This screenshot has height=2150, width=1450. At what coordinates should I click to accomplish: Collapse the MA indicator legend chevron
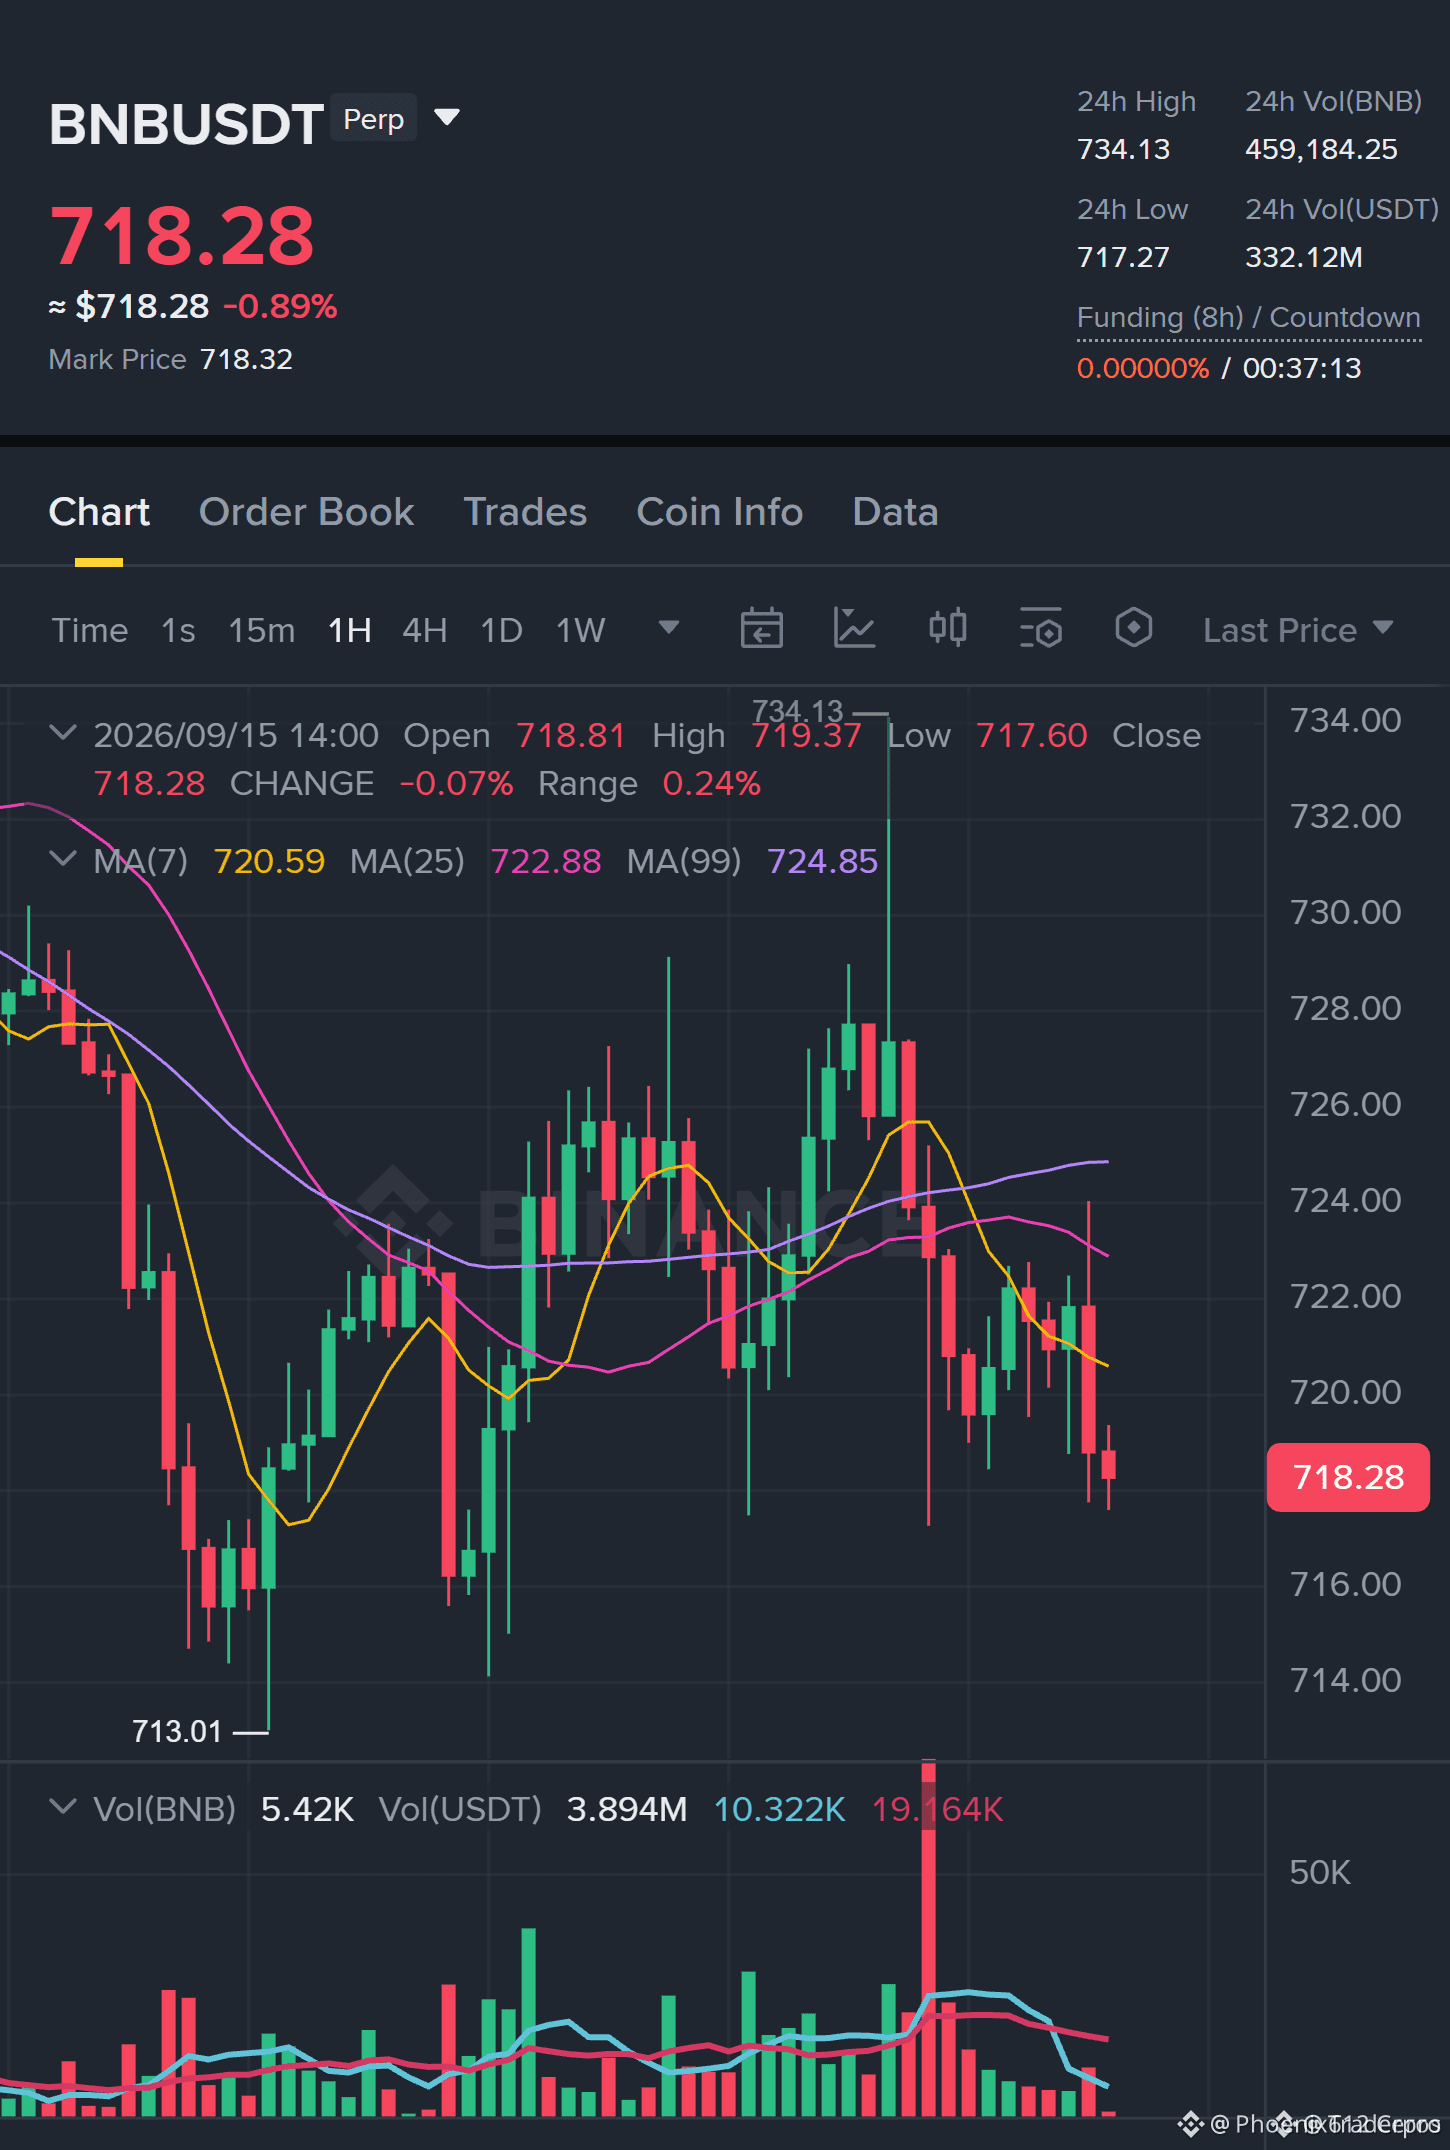click(x=63, y=859)
